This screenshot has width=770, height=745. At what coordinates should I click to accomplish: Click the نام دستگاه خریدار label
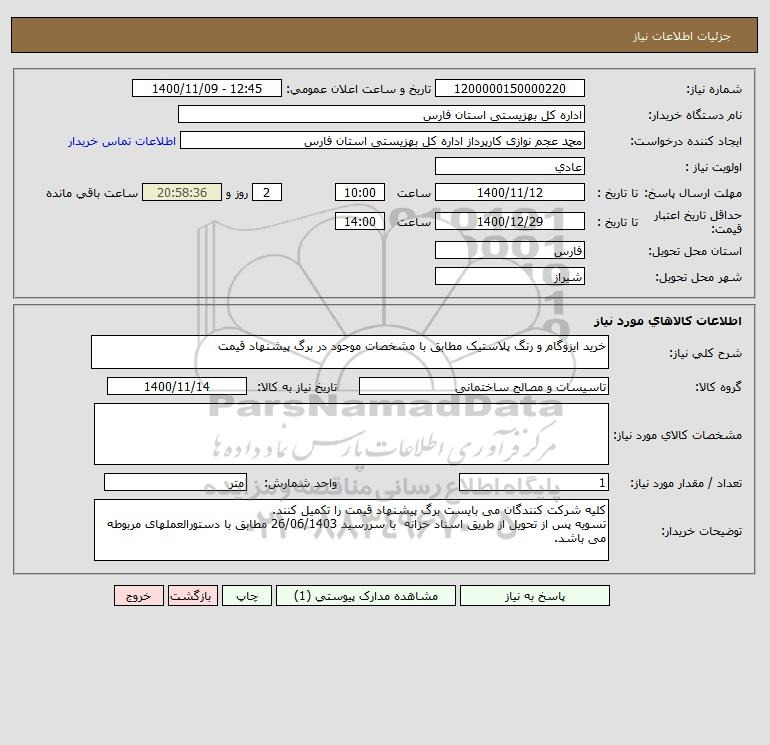[695, 115]
